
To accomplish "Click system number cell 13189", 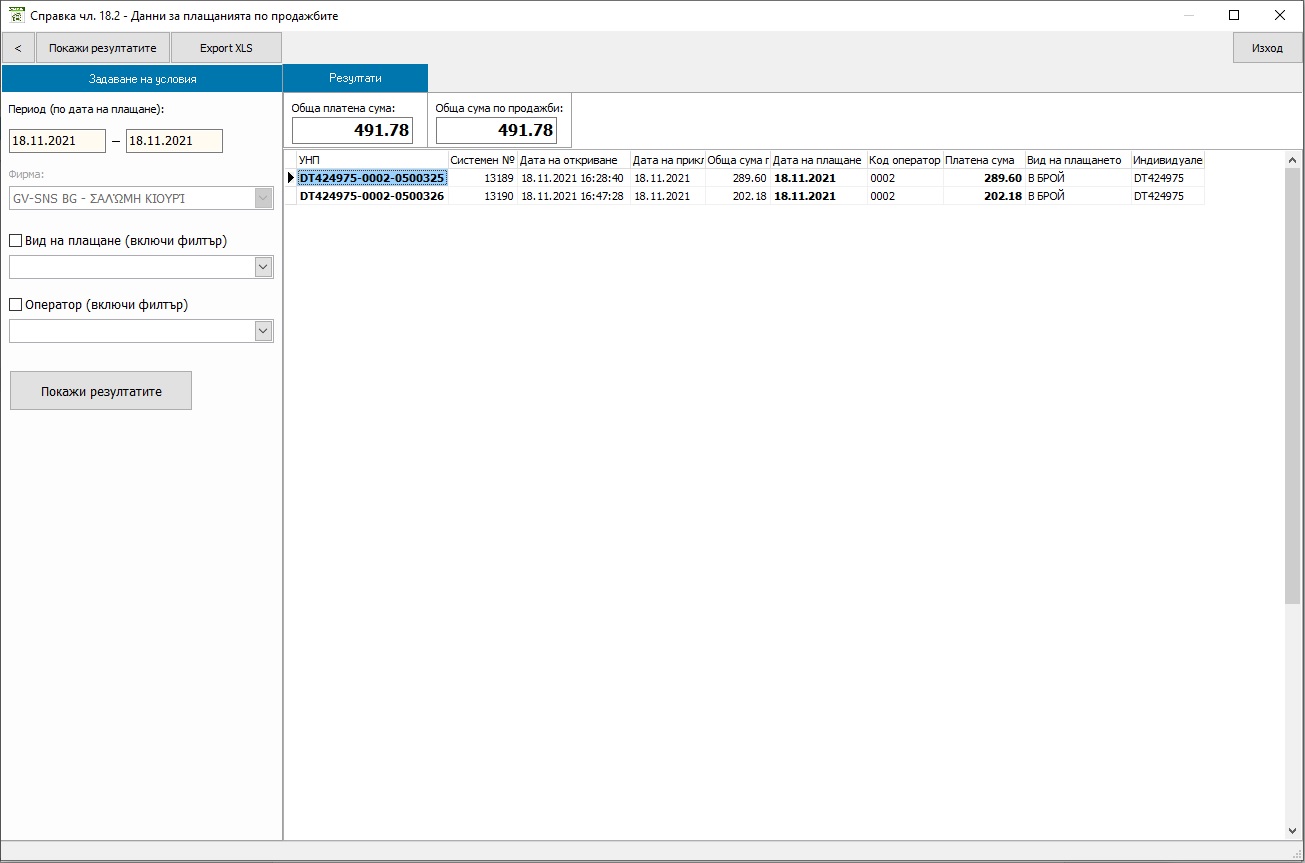I will [483, 178].
